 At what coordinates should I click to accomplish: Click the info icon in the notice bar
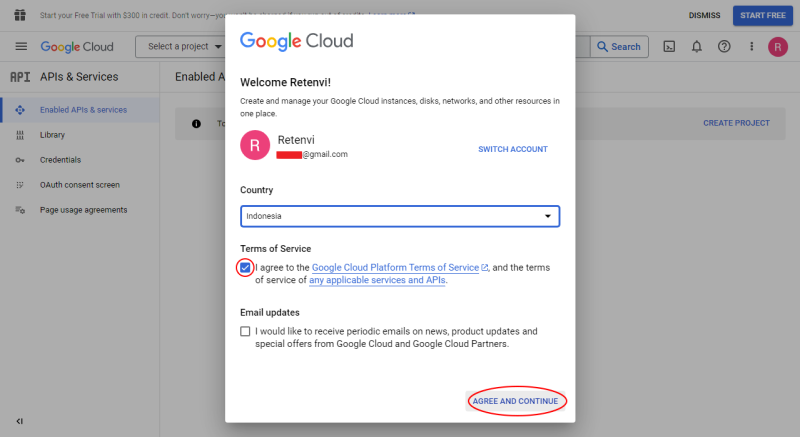pyautogui.click(x=196, y=123)
